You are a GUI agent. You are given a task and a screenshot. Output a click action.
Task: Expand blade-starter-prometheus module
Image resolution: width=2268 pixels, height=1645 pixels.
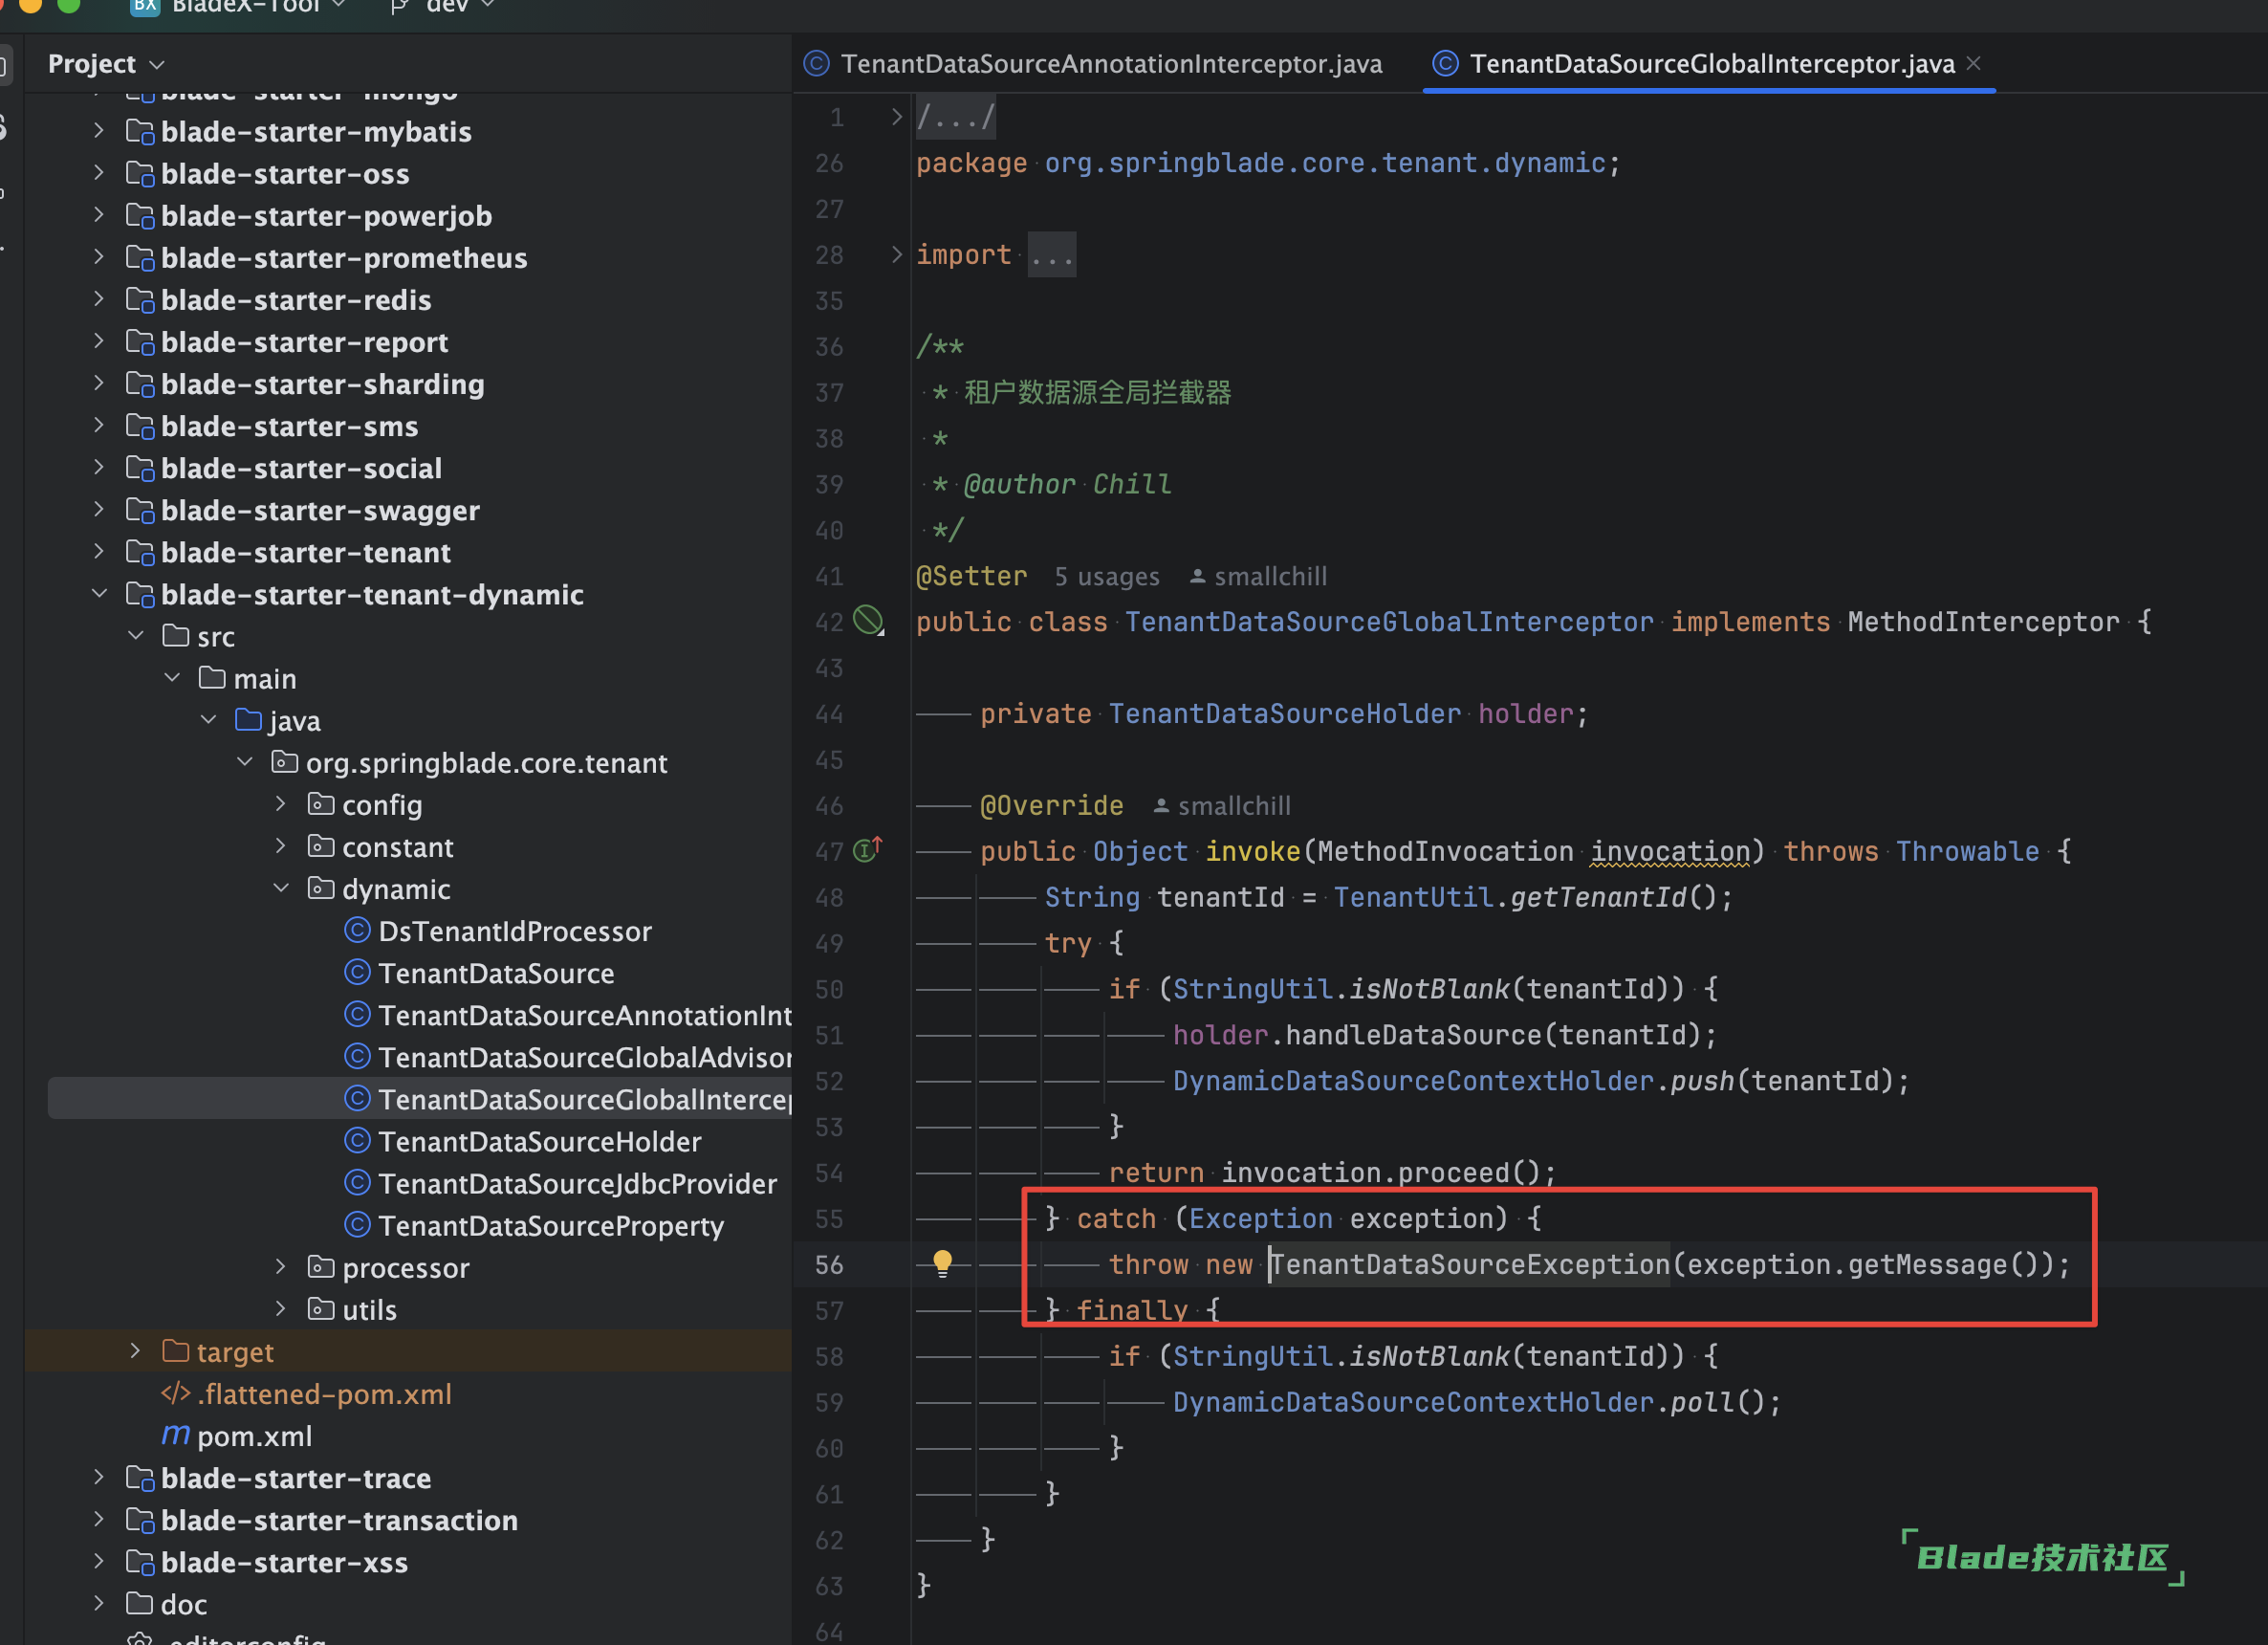click(x=98, y=256)
